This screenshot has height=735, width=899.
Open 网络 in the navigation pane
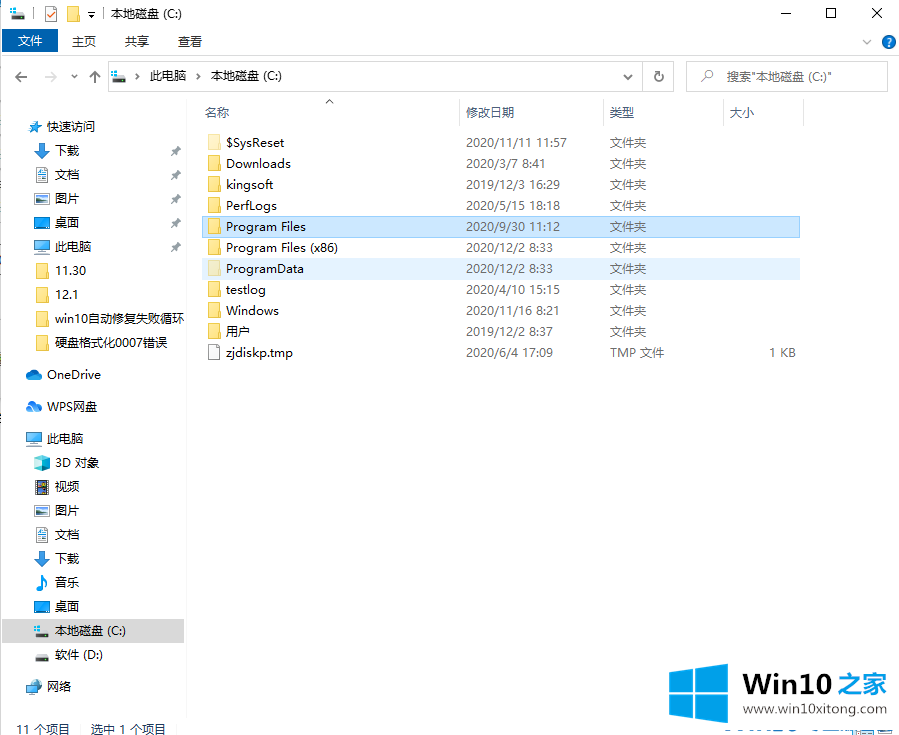pos(59,686)
